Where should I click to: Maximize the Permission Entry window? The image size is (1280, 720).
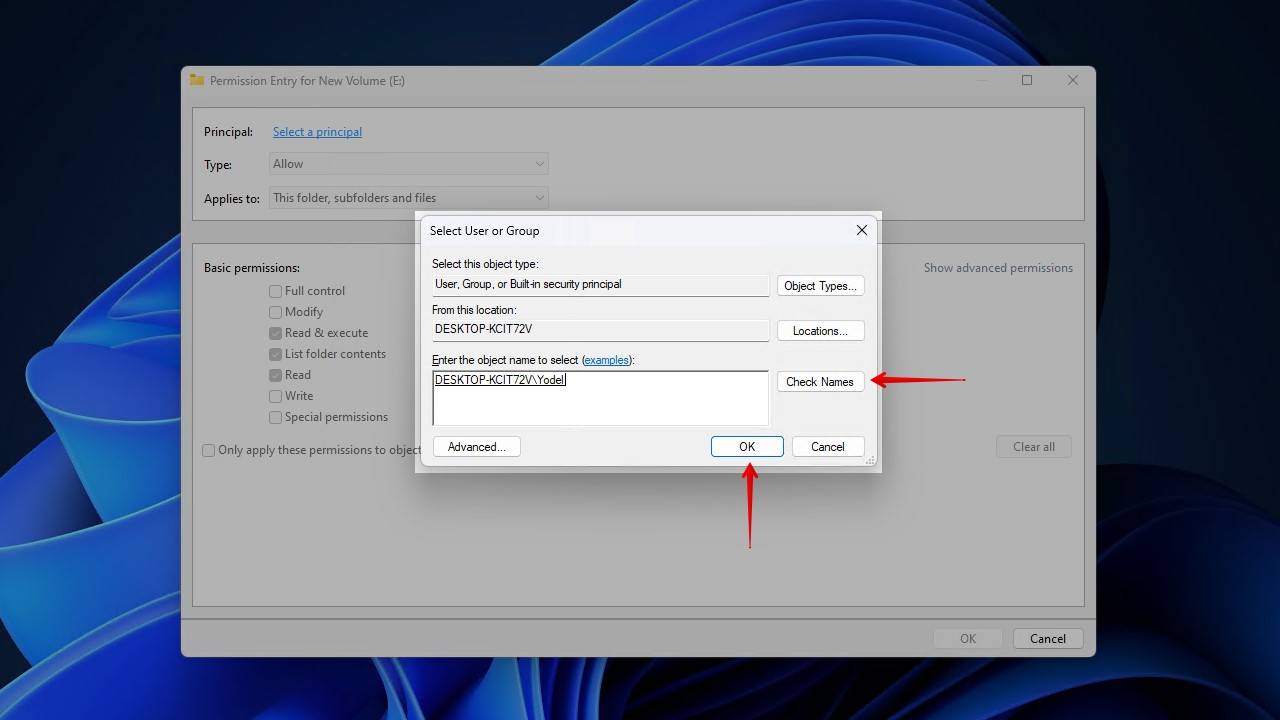tap(1026, 80)
